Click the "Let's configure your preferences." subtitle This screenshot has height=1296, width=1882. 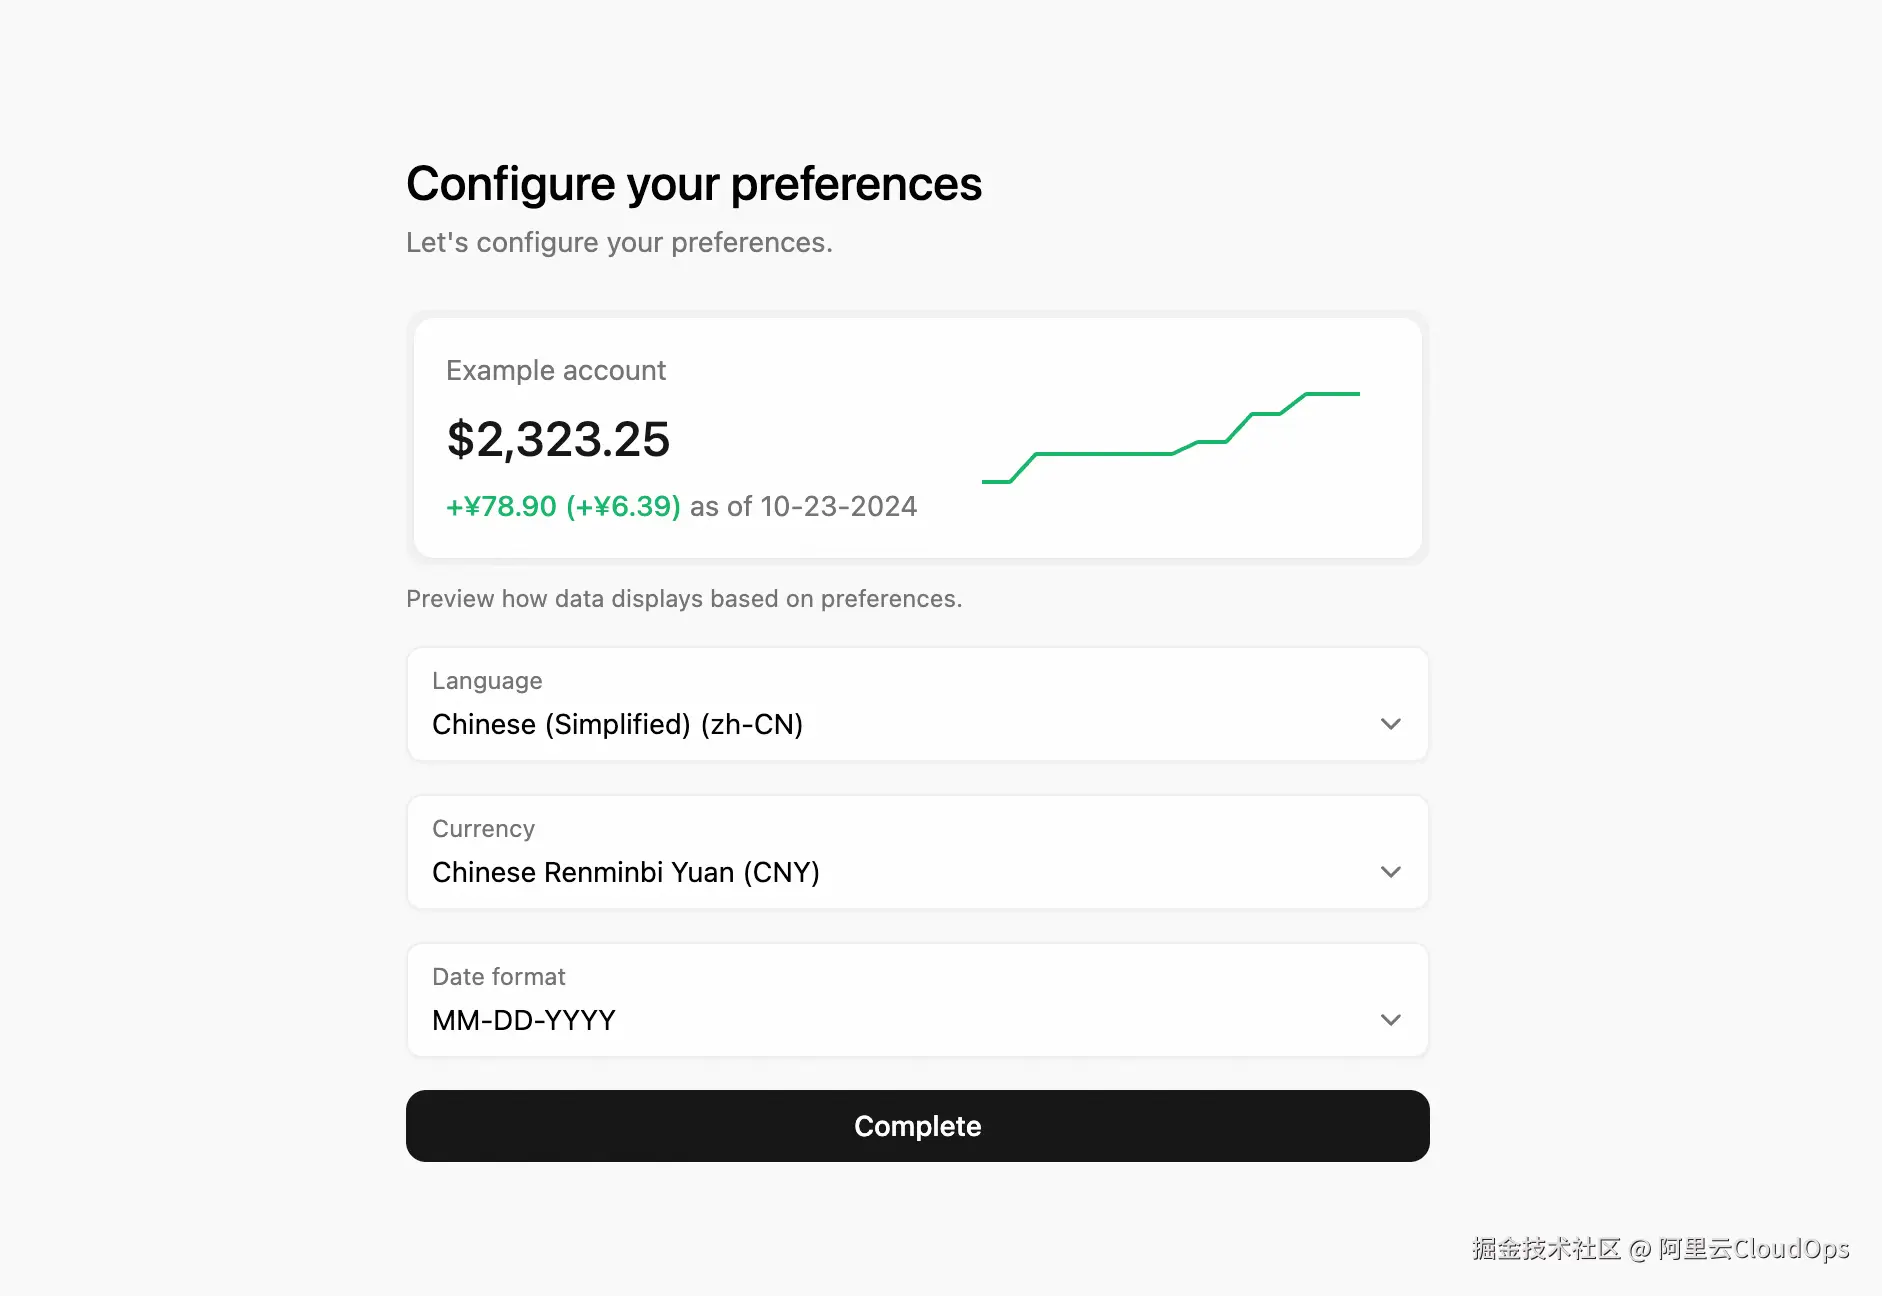tap(619, 242)
